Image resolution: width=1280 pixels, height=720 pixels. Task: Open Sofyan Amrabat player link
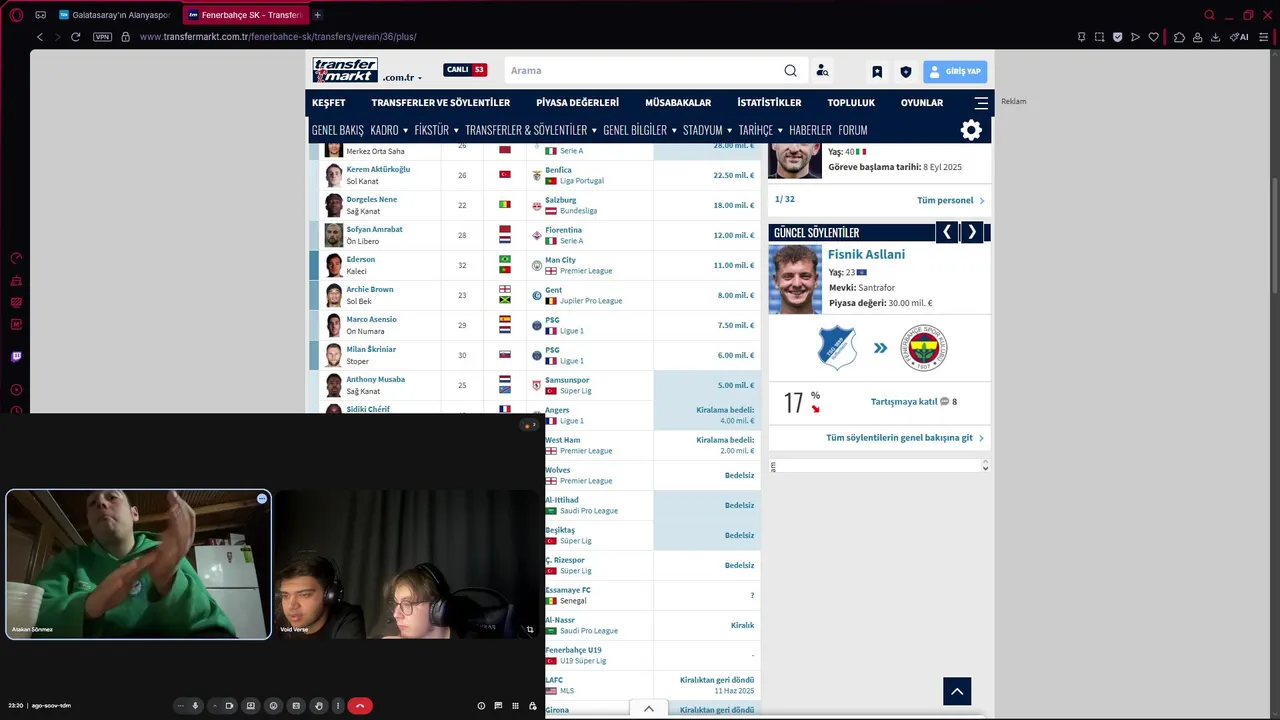tap(374, 229)
